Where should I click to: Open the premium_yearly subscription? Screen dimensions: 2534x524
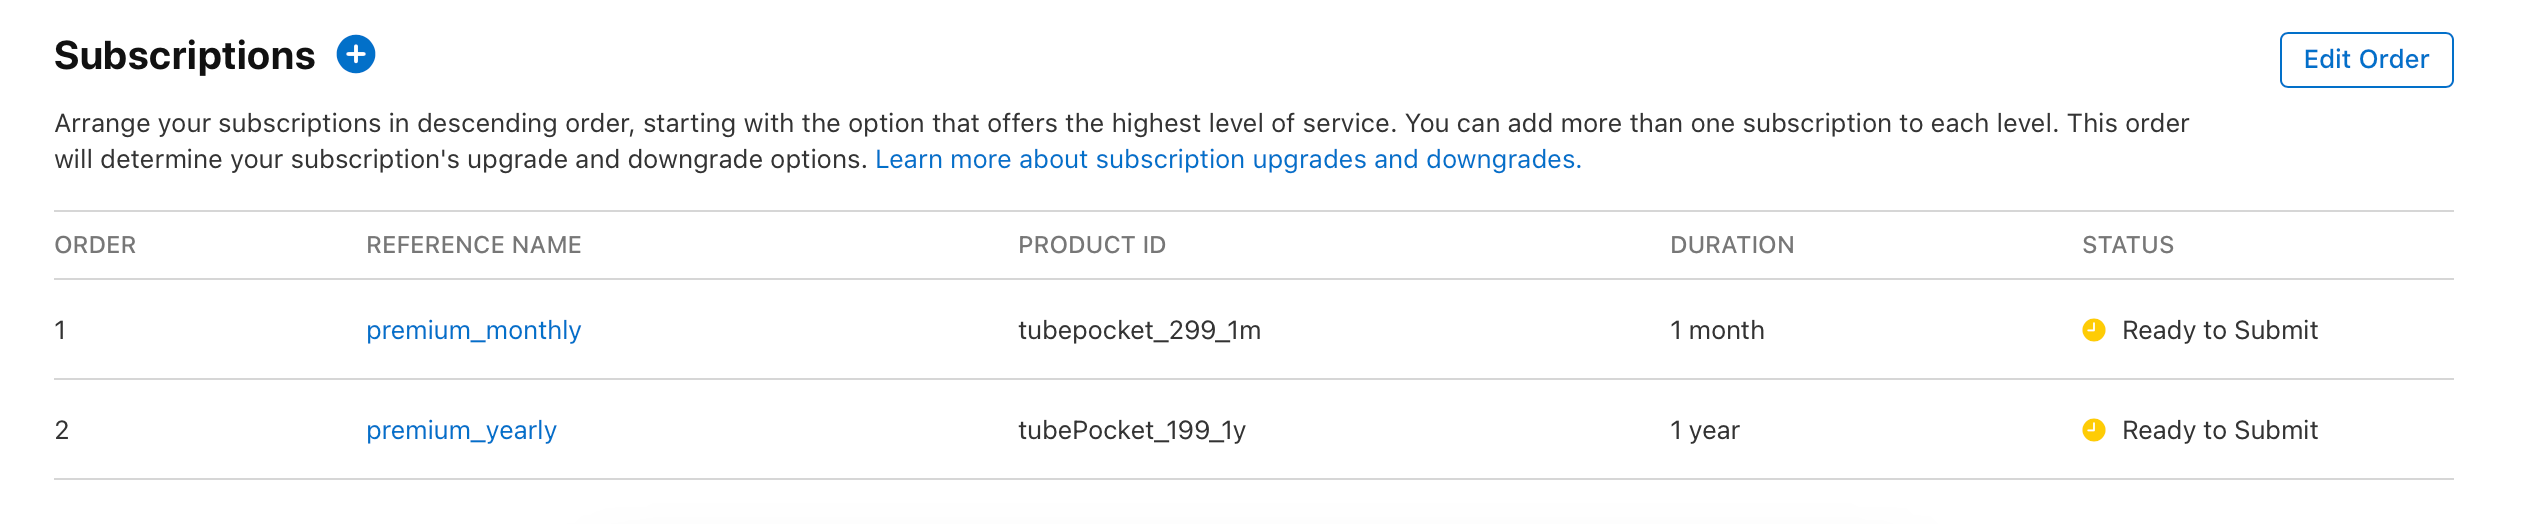coord(461,430)
